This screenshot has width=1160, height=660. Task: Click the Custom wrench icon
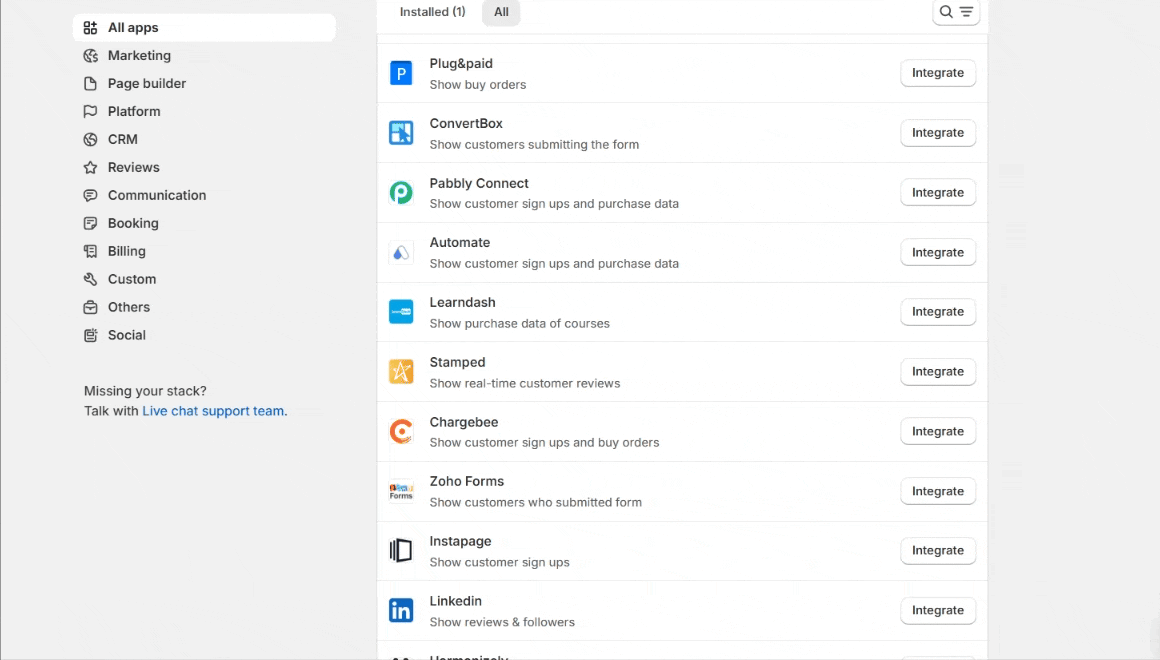coord(90,279)
